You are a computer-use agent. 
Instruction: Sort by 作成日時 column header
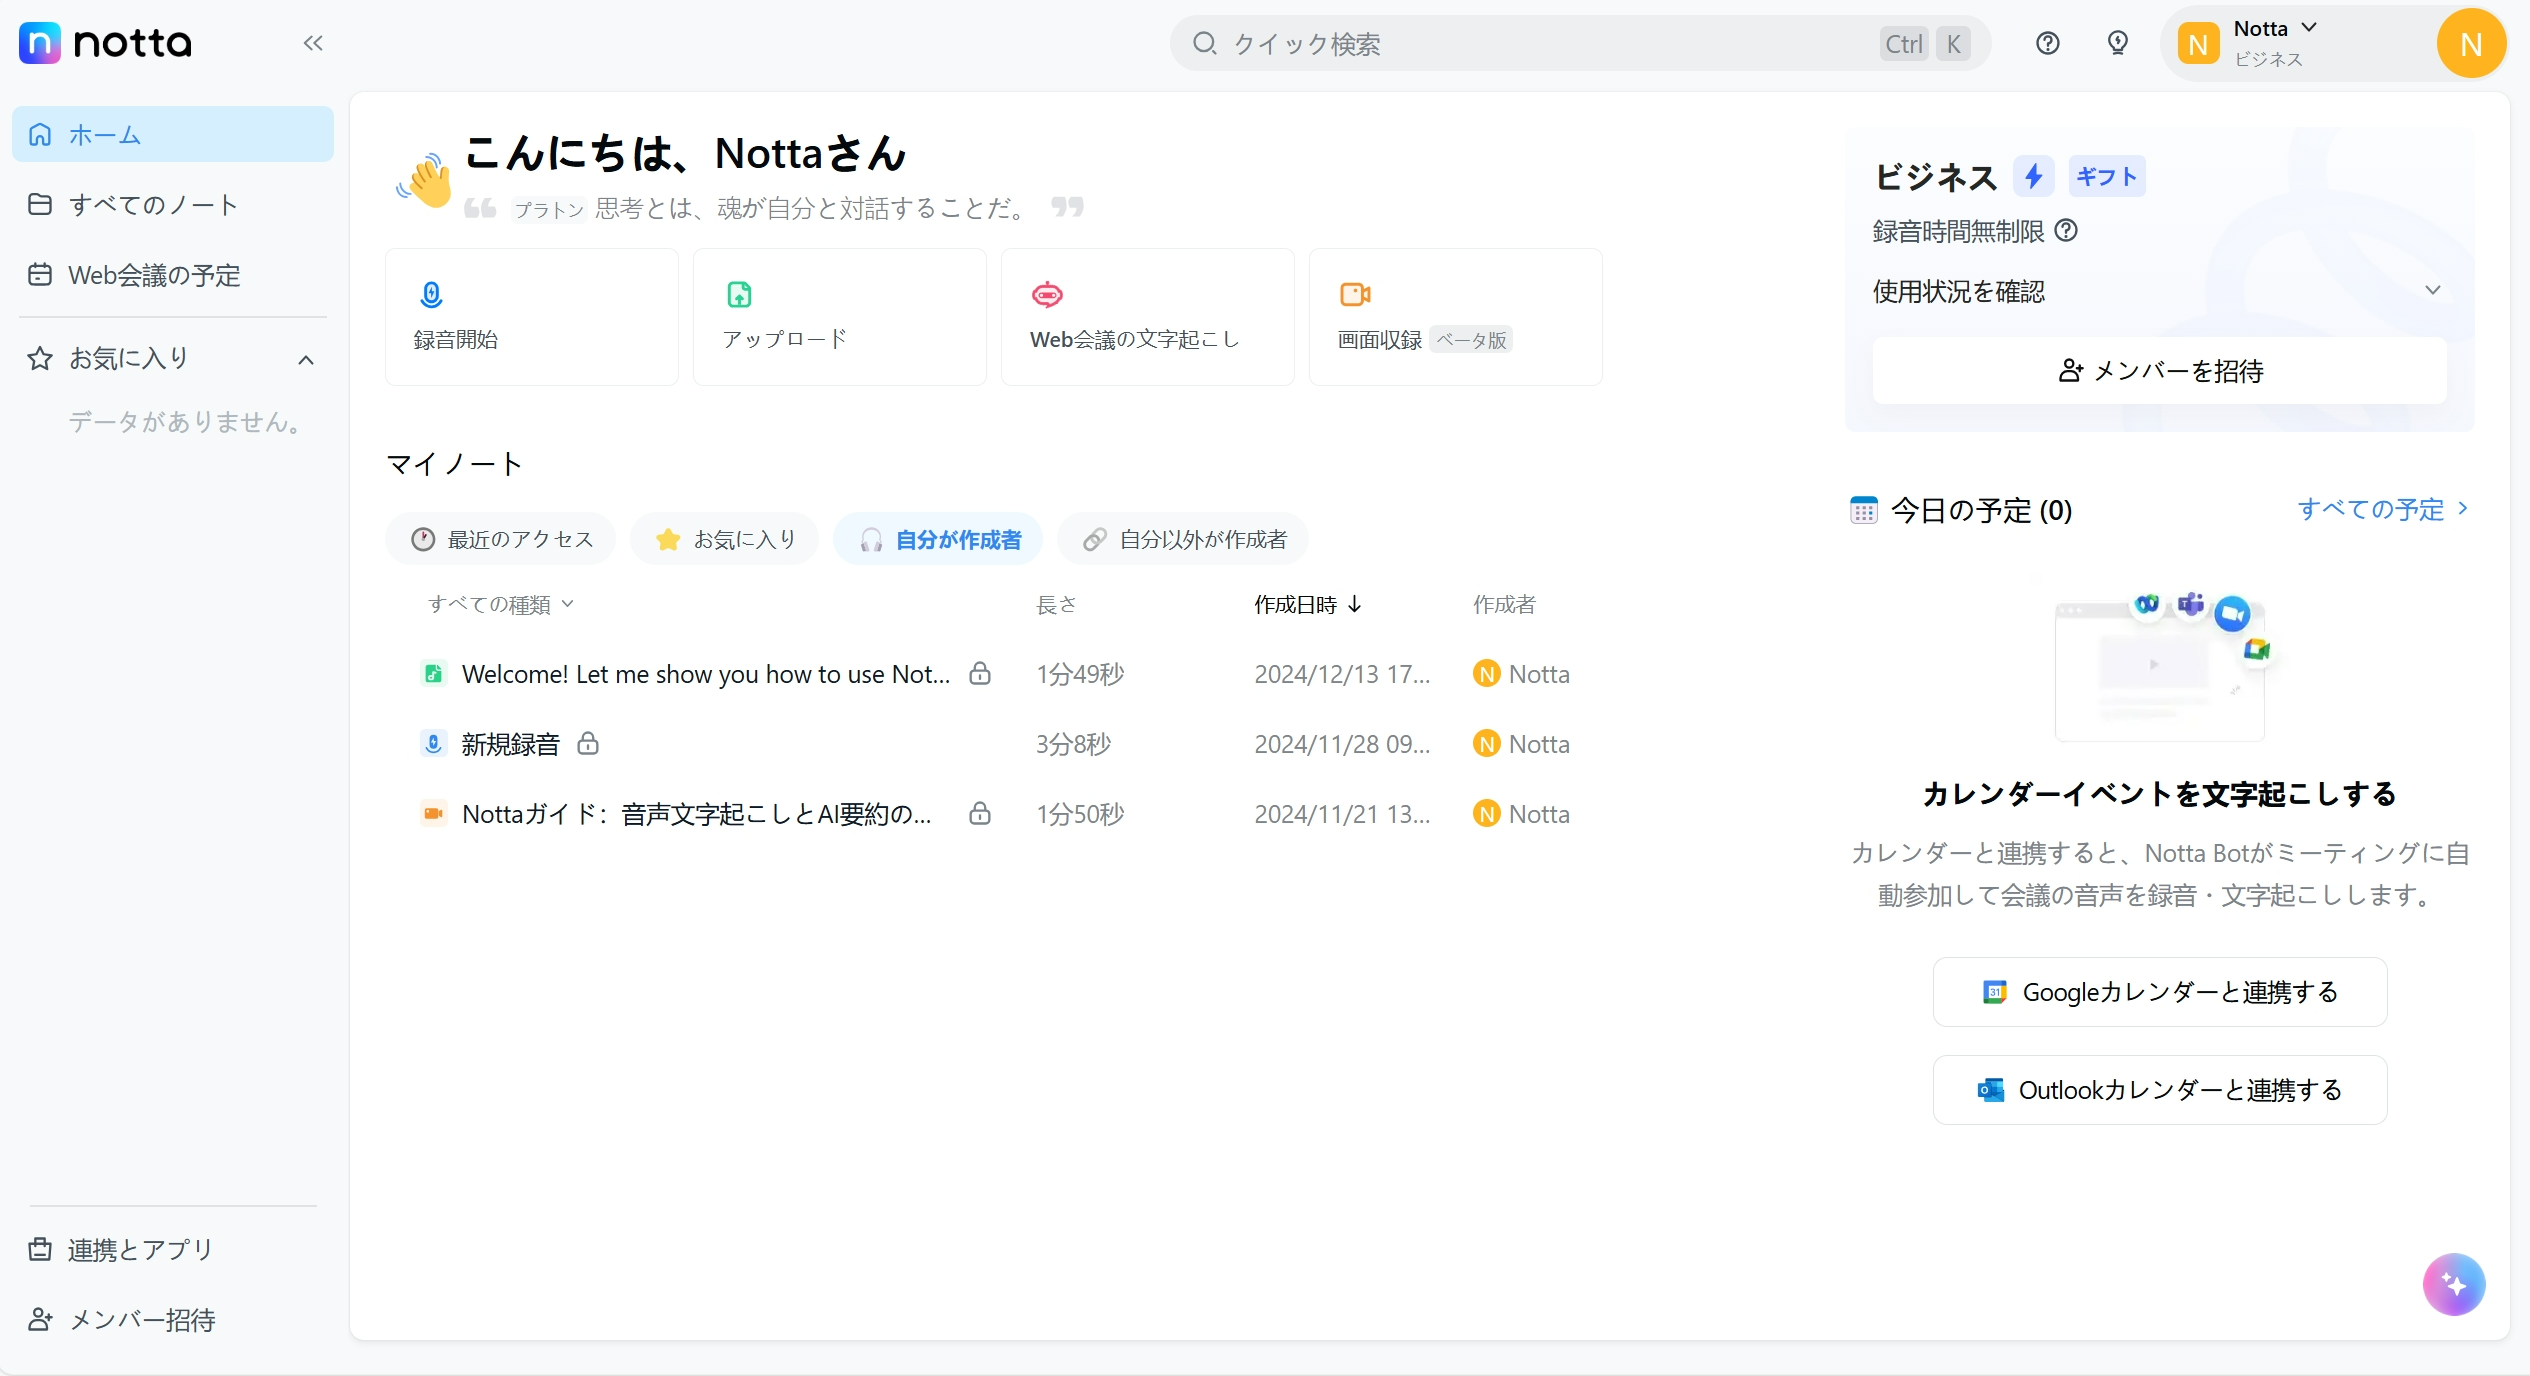(1307, 604)
